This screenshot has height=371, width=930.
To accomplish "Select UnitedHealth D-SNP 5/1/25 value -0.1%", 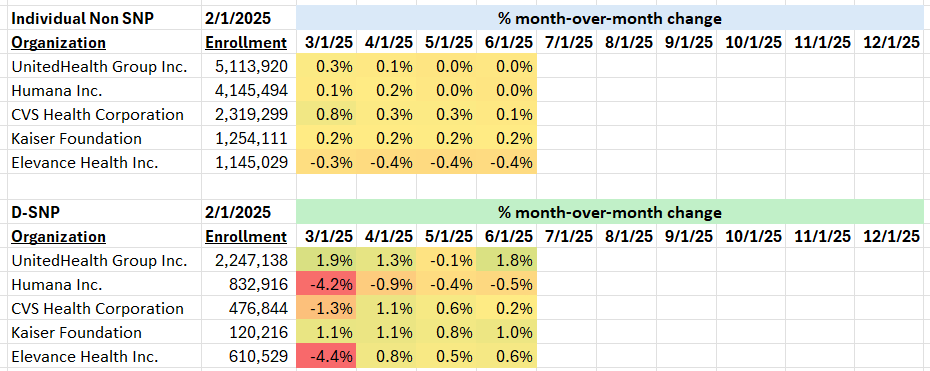I will click(446, 260).
